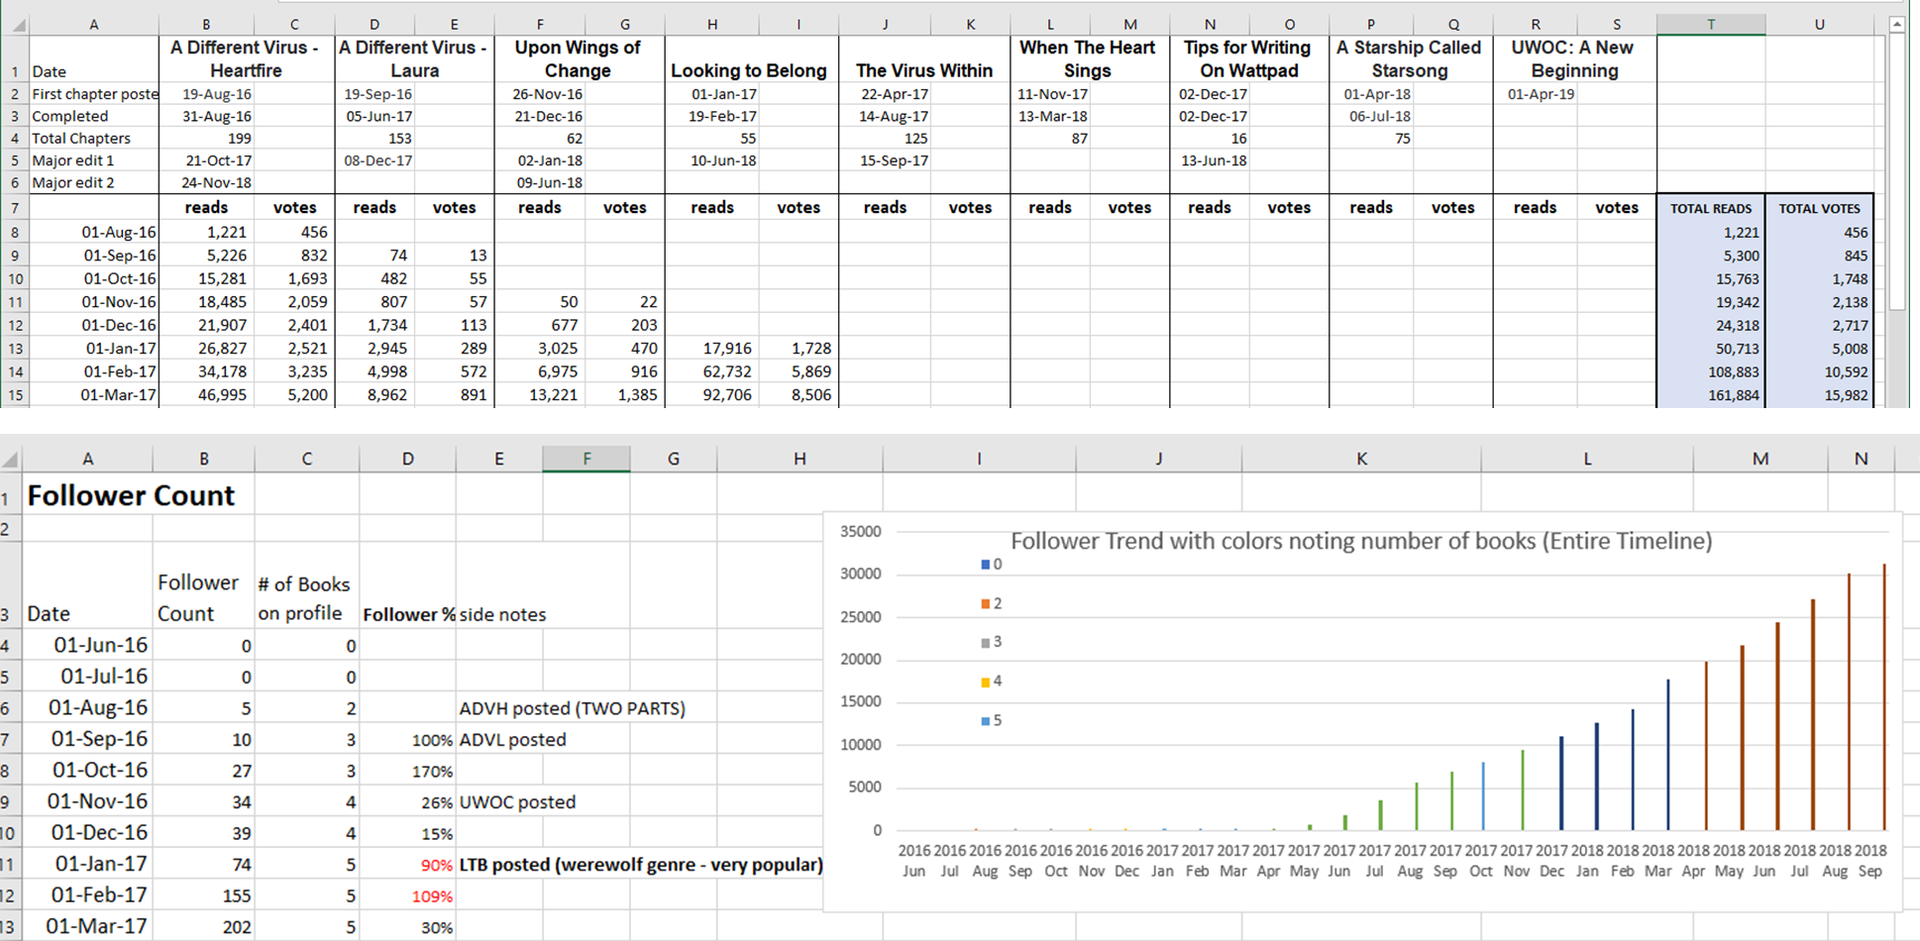Select 'When The Heart Sings' title cell
Viewport: 1920px width, 941px height.
1089,59
